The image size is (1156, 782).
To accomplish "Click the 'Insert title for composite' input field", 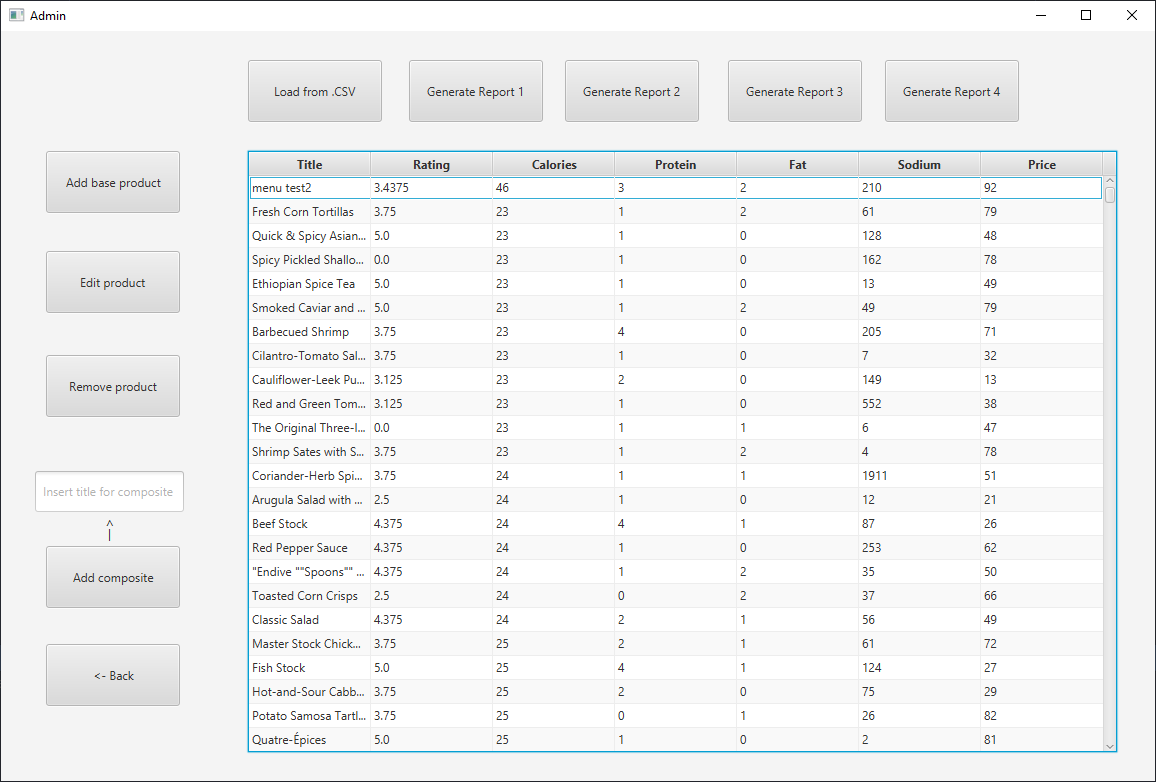I will tap(109, 491).
